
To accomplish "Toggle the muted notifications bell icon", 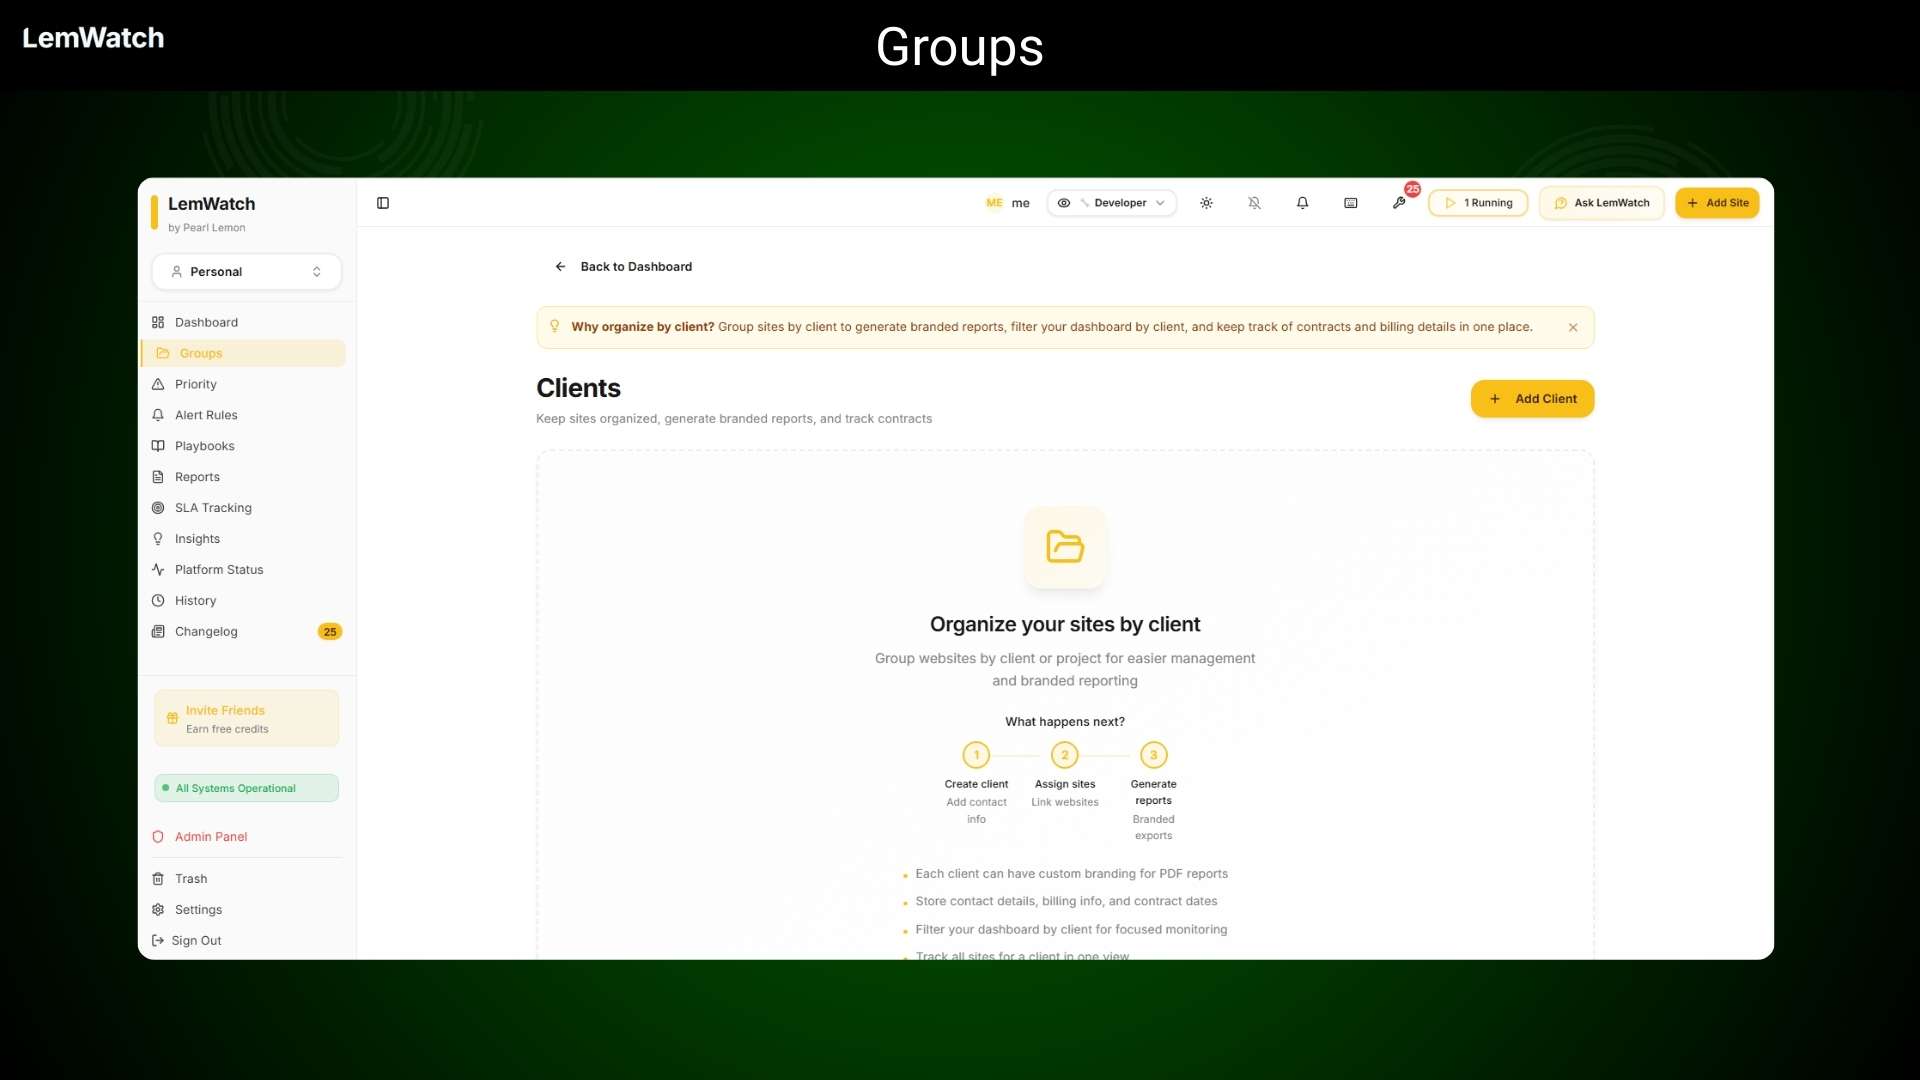I will pos(1254,203).
